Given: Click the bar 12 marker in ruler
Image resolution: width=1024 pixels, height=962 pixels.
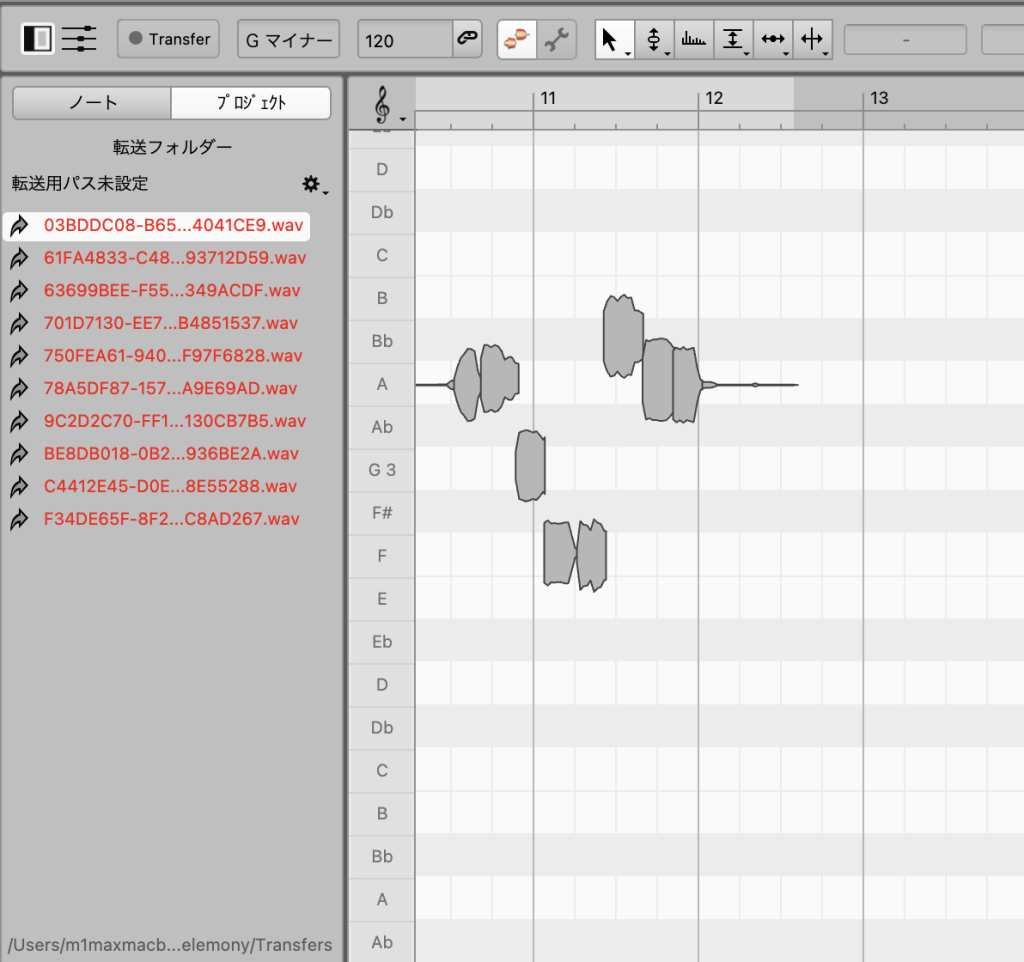Looking at the screenshot, I should 712,98.
